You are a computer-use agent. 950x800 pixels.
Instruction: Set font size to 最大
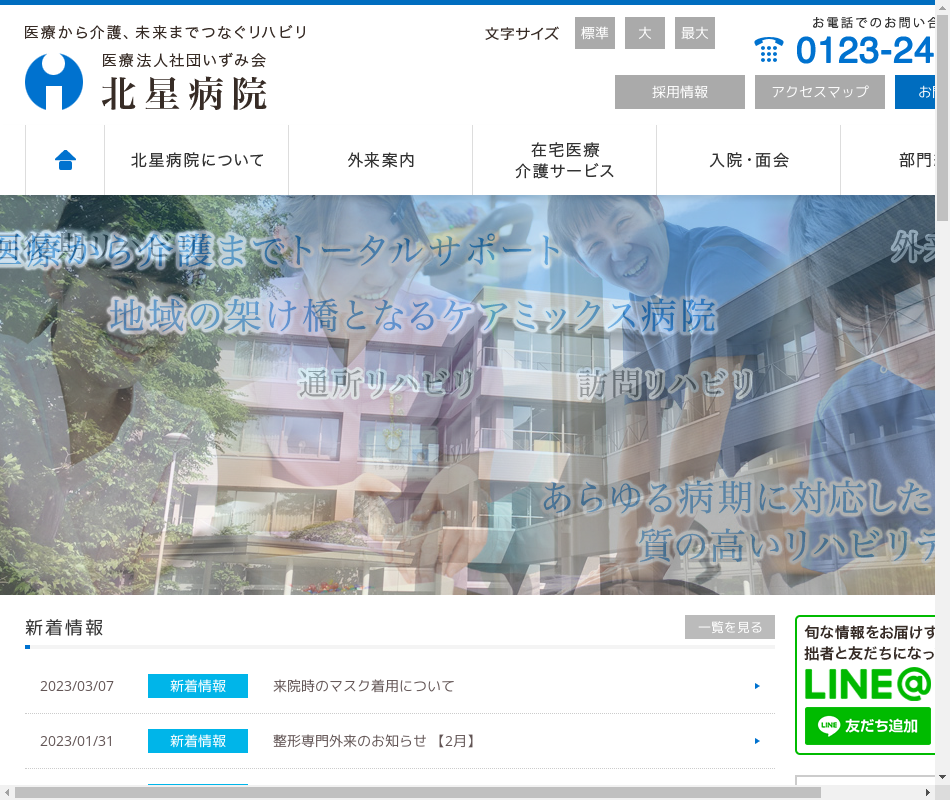point(695,33)
